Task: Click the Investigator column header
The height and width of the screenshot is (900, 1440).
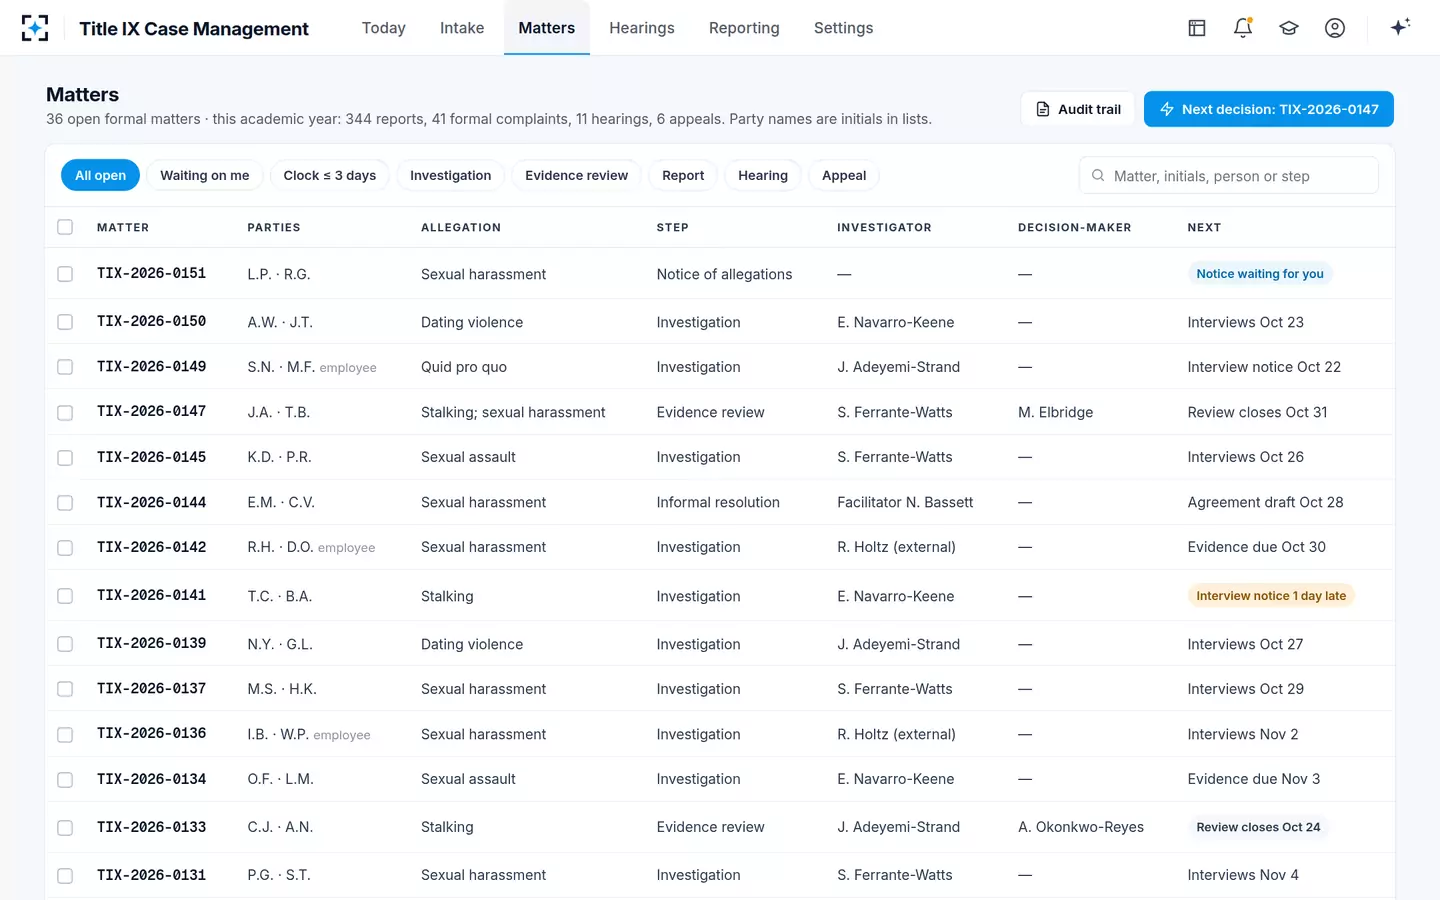Action: click(884, 228)
